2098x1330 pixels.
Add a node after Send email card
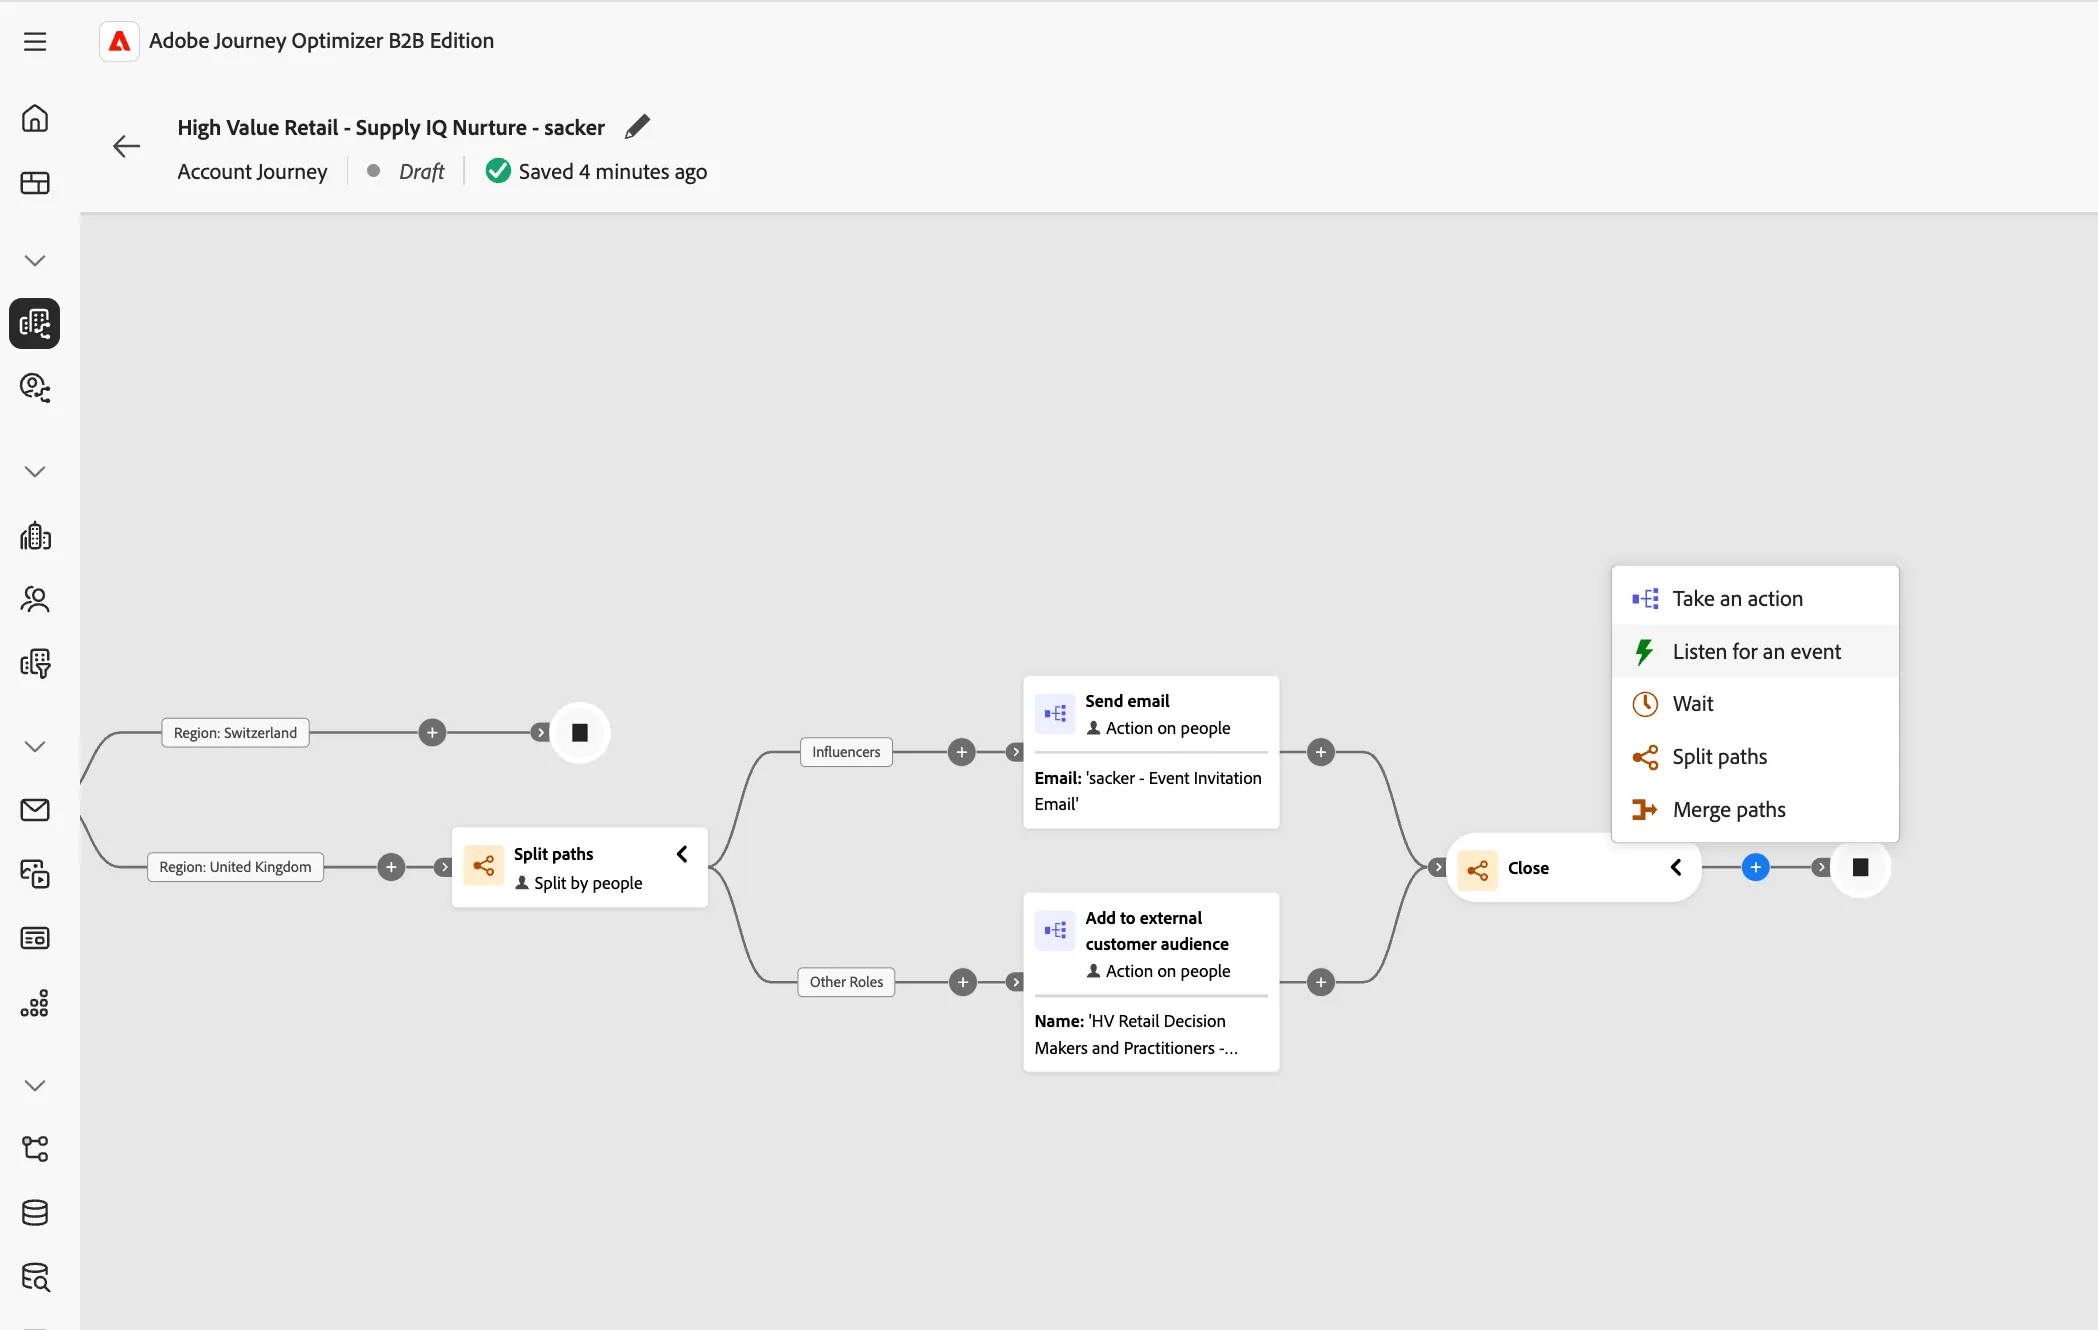[1320, 752]
